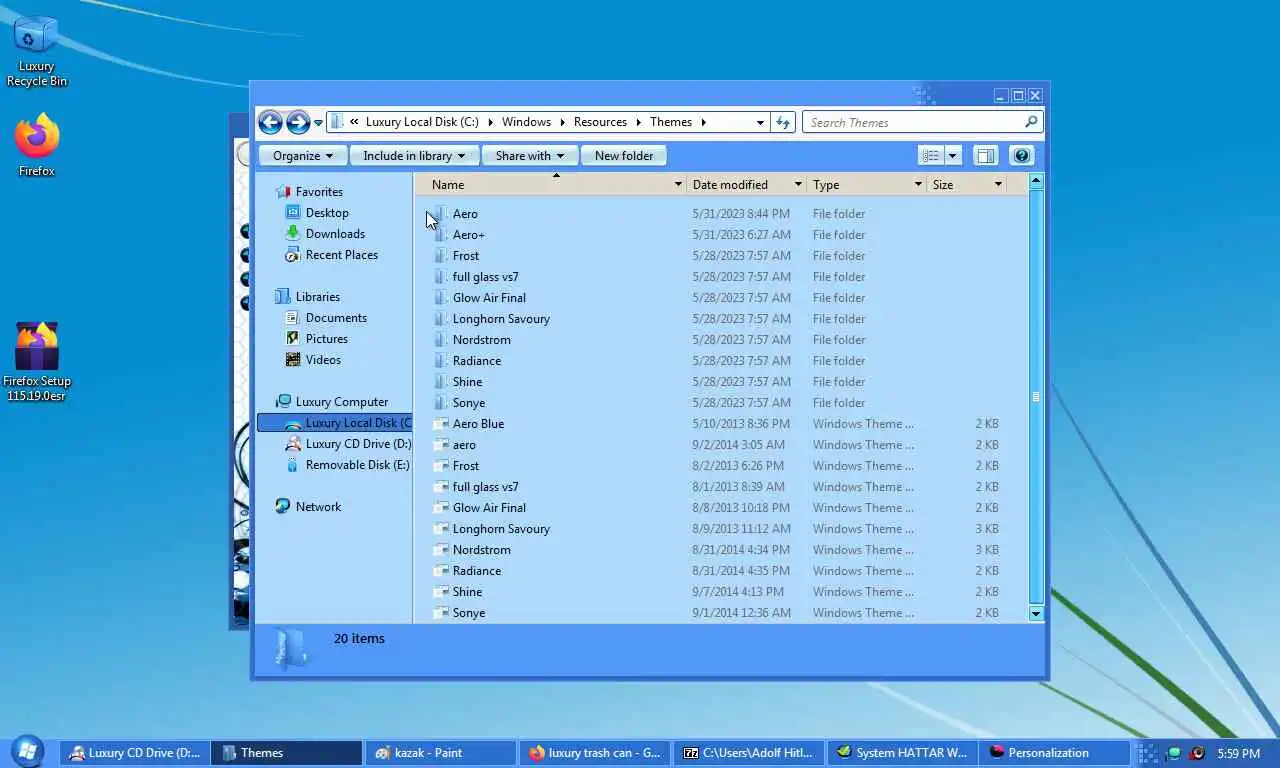Click scroll down arrow of file list

click(1036, 613)
